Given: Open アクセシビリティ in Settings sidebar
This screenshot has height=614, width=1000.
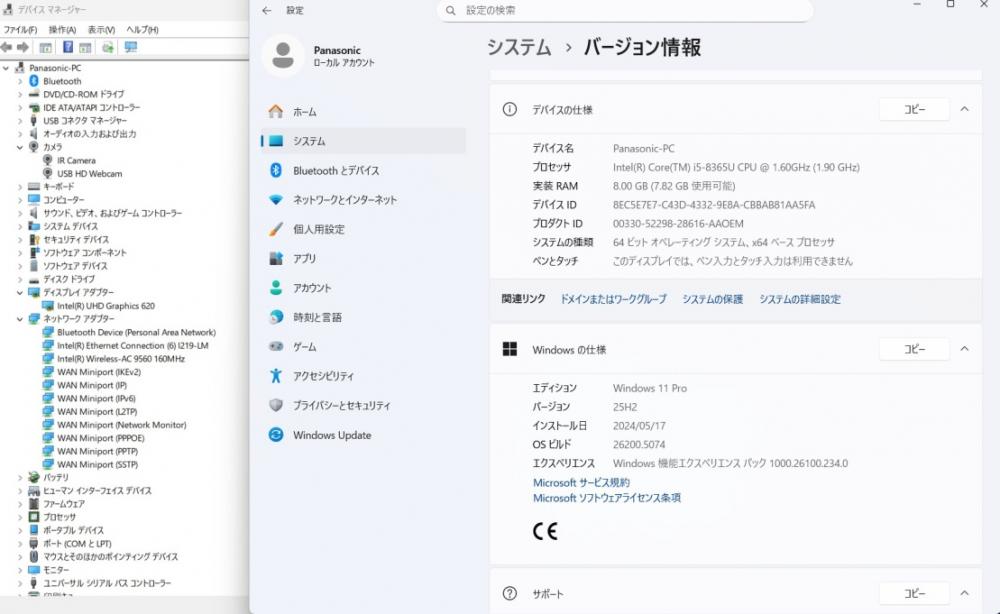Looking at the screenshot, I should (364, 376).
